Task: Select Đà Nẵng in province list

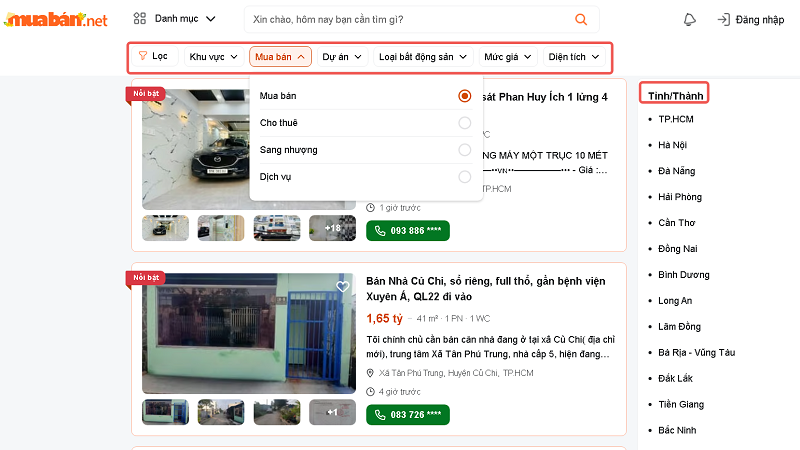Action: [677, 171]
